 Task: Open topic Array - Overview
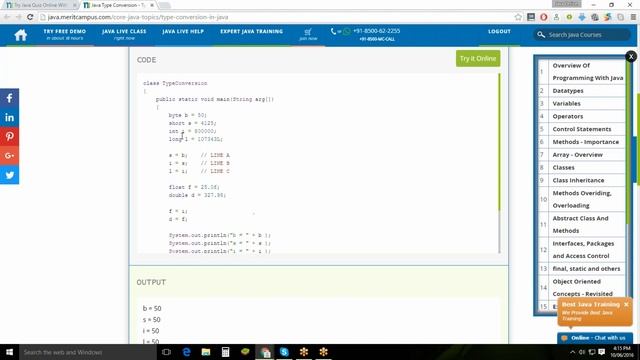coord(578,155)
